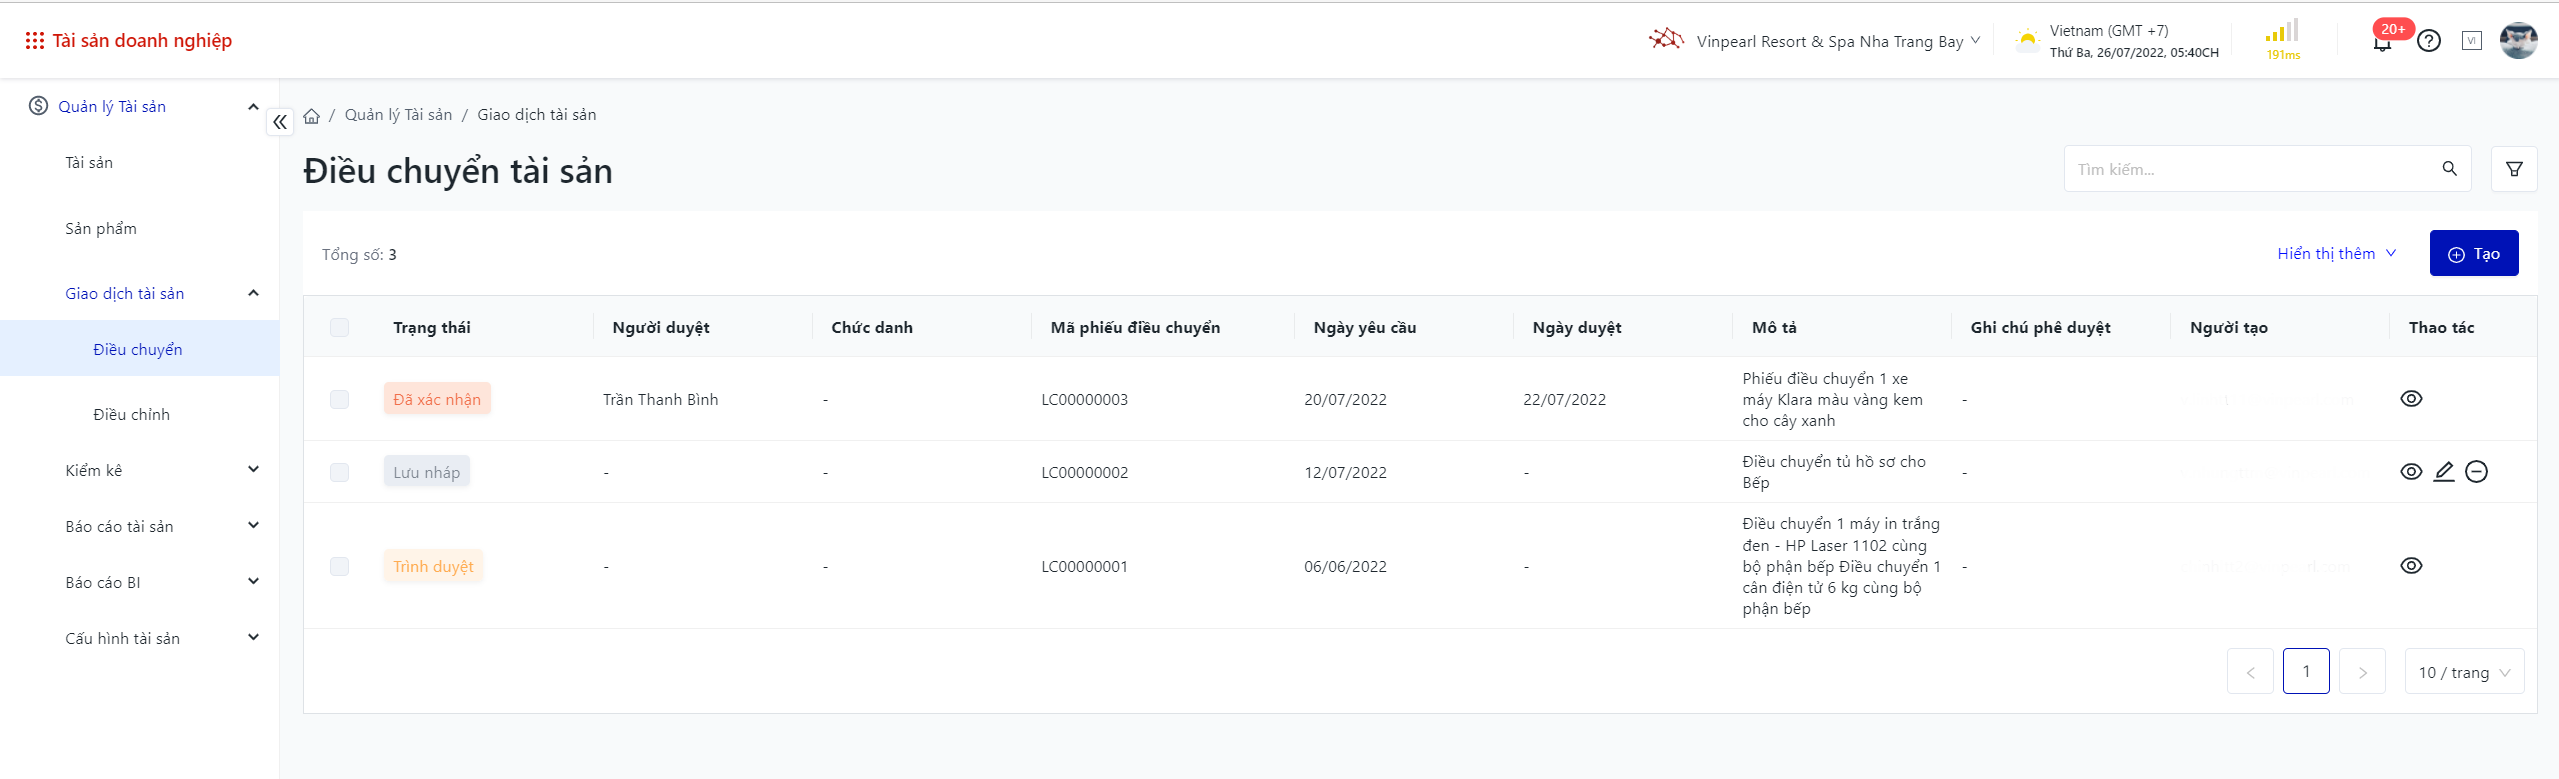View details of transfer LC00000003
2559x779 pixels.
(x=2411, y=399)
